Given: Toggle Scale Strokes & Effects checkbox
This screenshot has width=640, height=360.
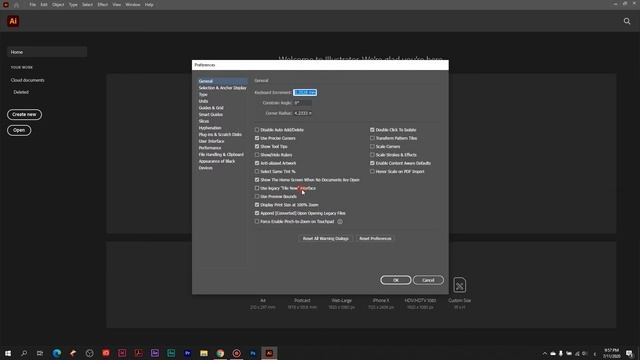Looking at the screenshot, I should click(x=372, y=155).
